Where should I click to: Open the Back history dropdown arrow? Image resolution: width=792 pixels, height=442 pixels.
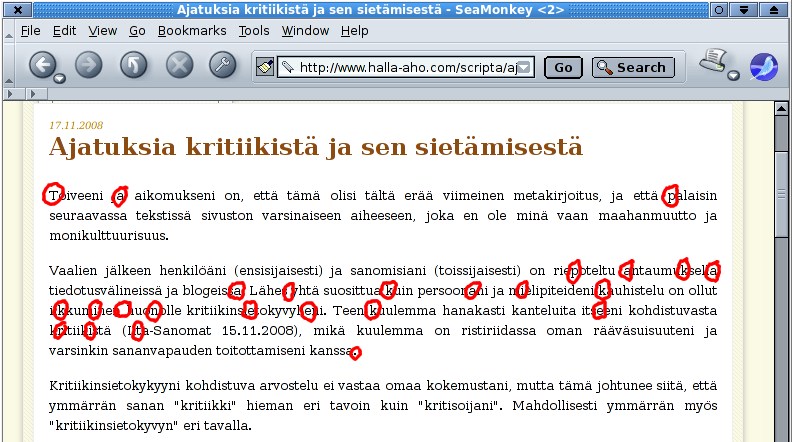pos(60,78)
